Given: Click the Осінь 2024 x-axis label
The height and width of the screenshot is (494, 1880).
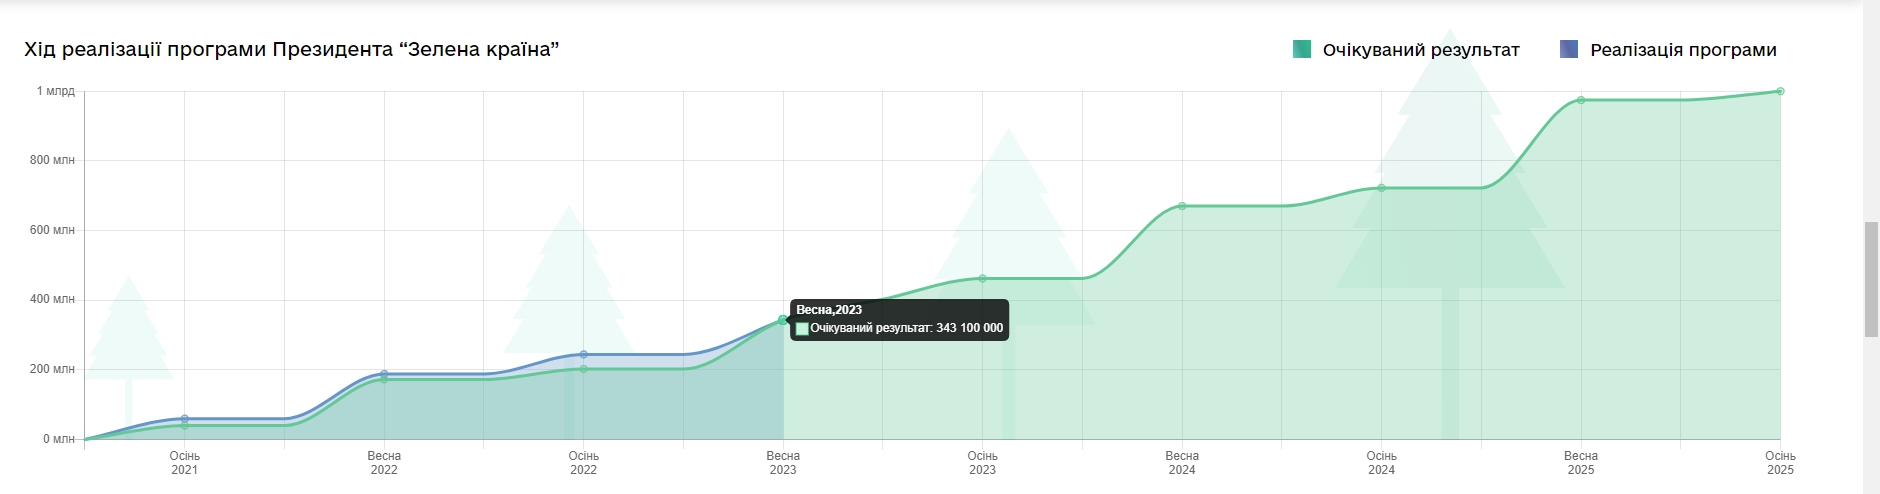Looking at the screenshot, I should 1382,463.
